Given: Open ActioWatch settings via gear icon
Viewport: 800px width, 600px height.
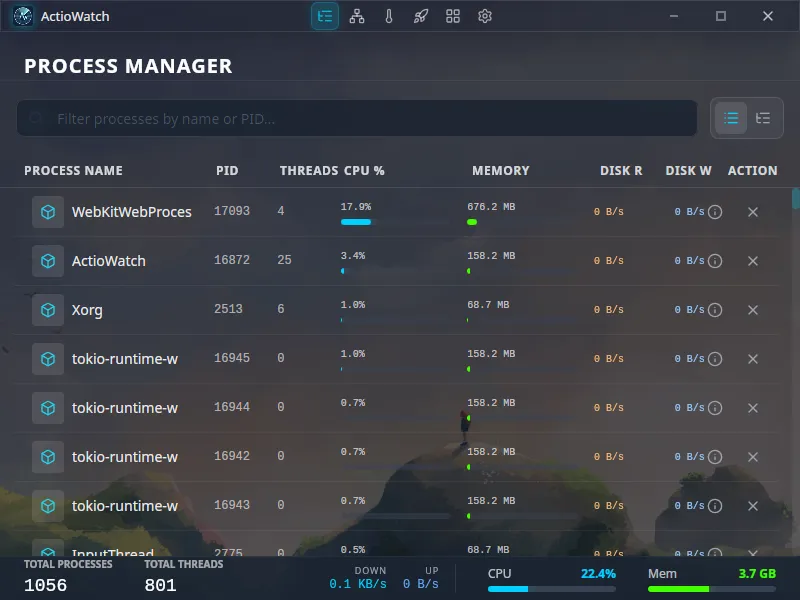Looking at the screenshot, I should (x=485, y=16).
